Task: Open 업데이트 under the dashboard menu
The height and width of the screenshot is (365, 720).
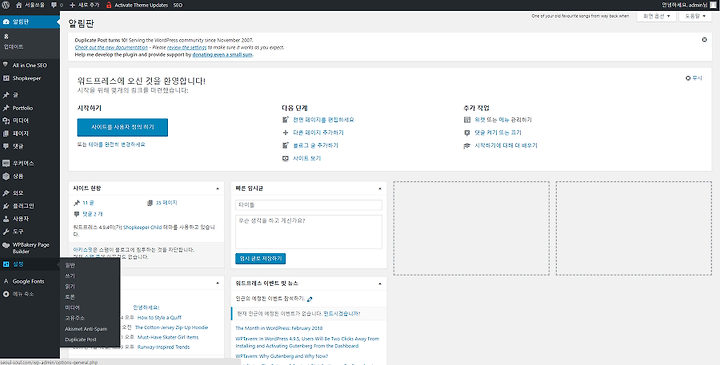Action: (13, 47)
